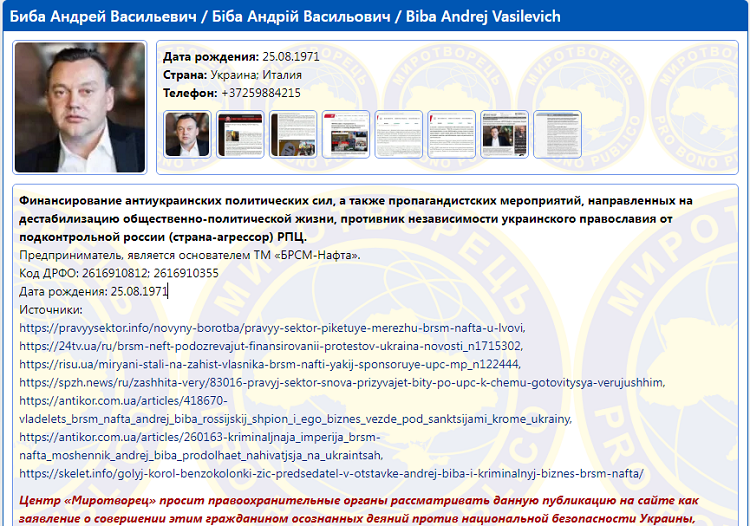Click the Код ДРФО number line
The image size is (750, 526).
pos(118,273)
